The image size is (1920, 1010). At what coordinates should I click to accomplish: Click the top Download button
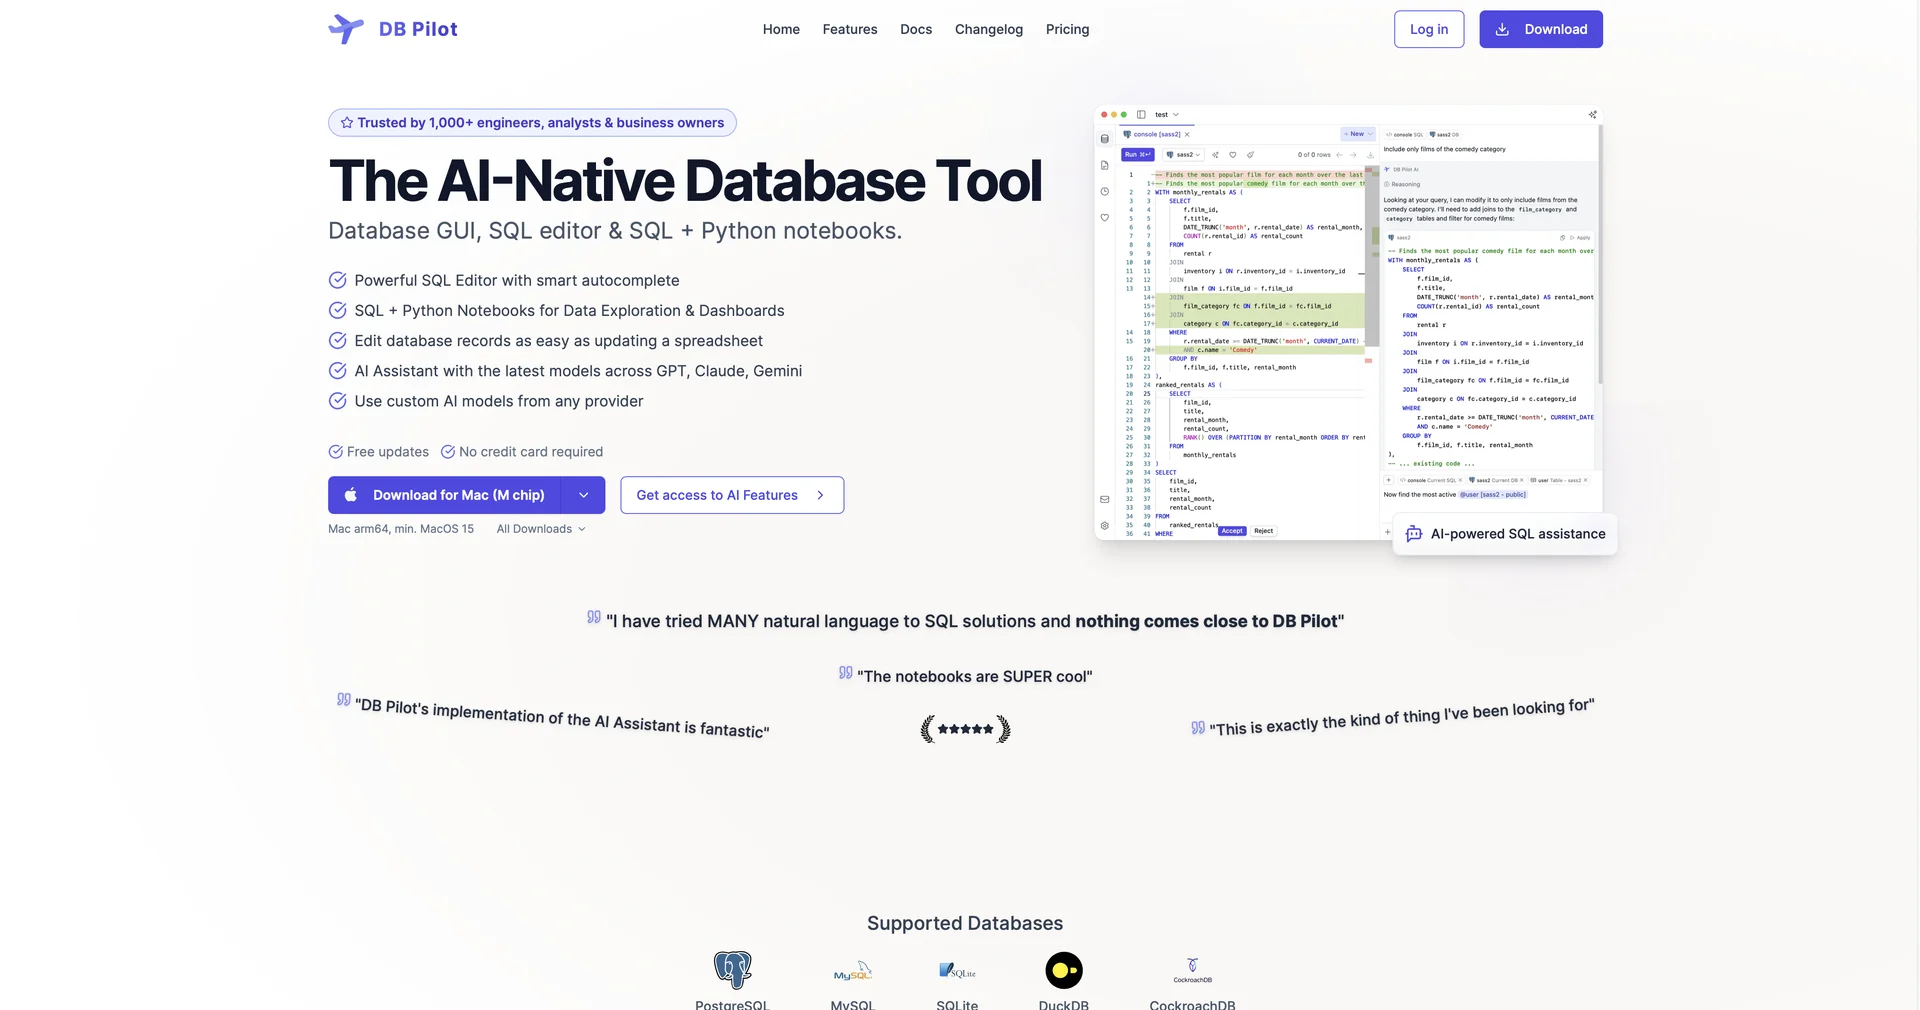(x=1541, y=29)
